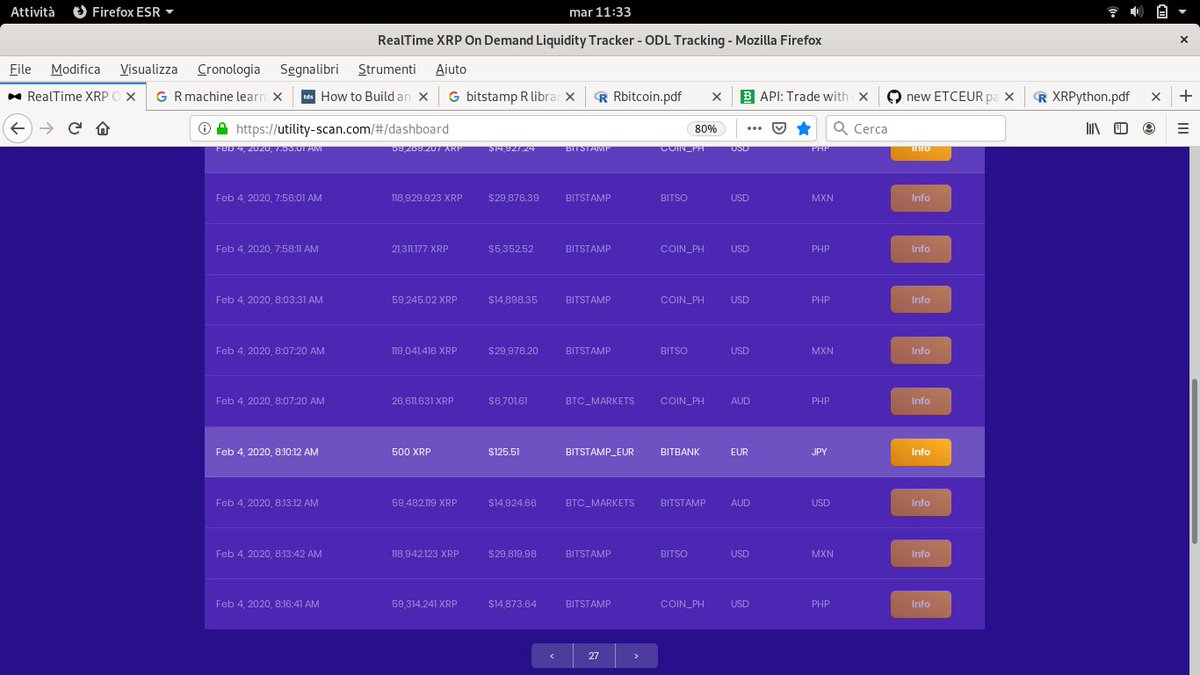Click the $125.51 amount value
This screenshot has height=675, width=1200.
coord(506,452)
